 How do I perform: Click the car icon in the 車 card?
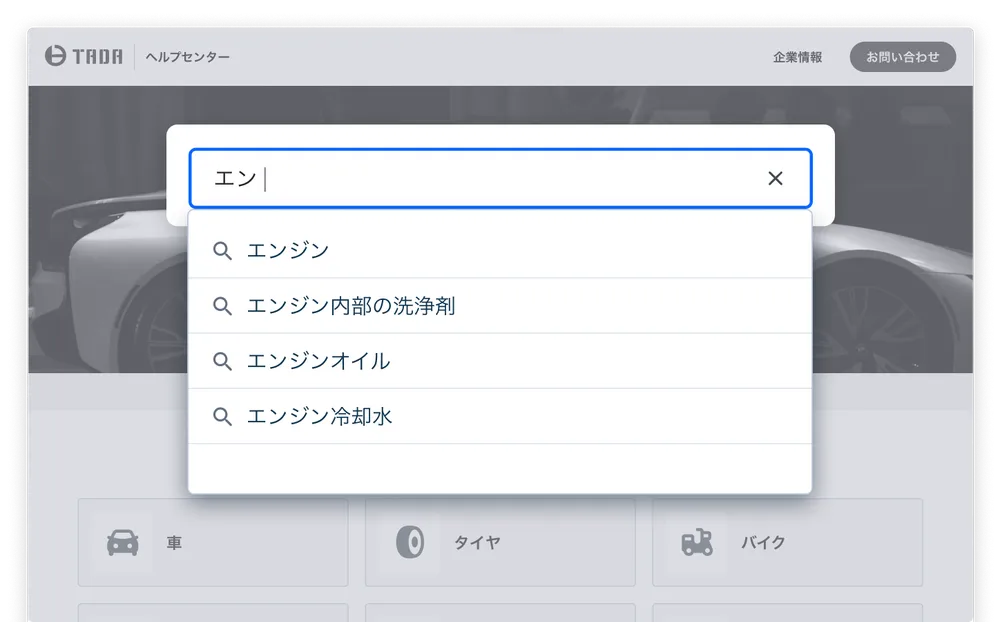pos(122,543)
